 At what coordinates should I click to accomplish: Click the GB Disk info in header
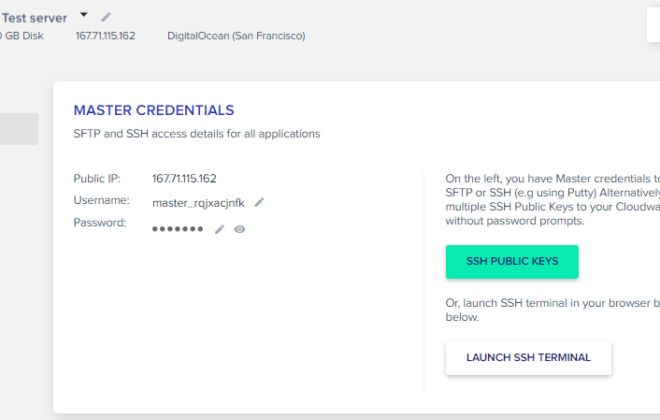pyautogui.click(x=21, y=36)
